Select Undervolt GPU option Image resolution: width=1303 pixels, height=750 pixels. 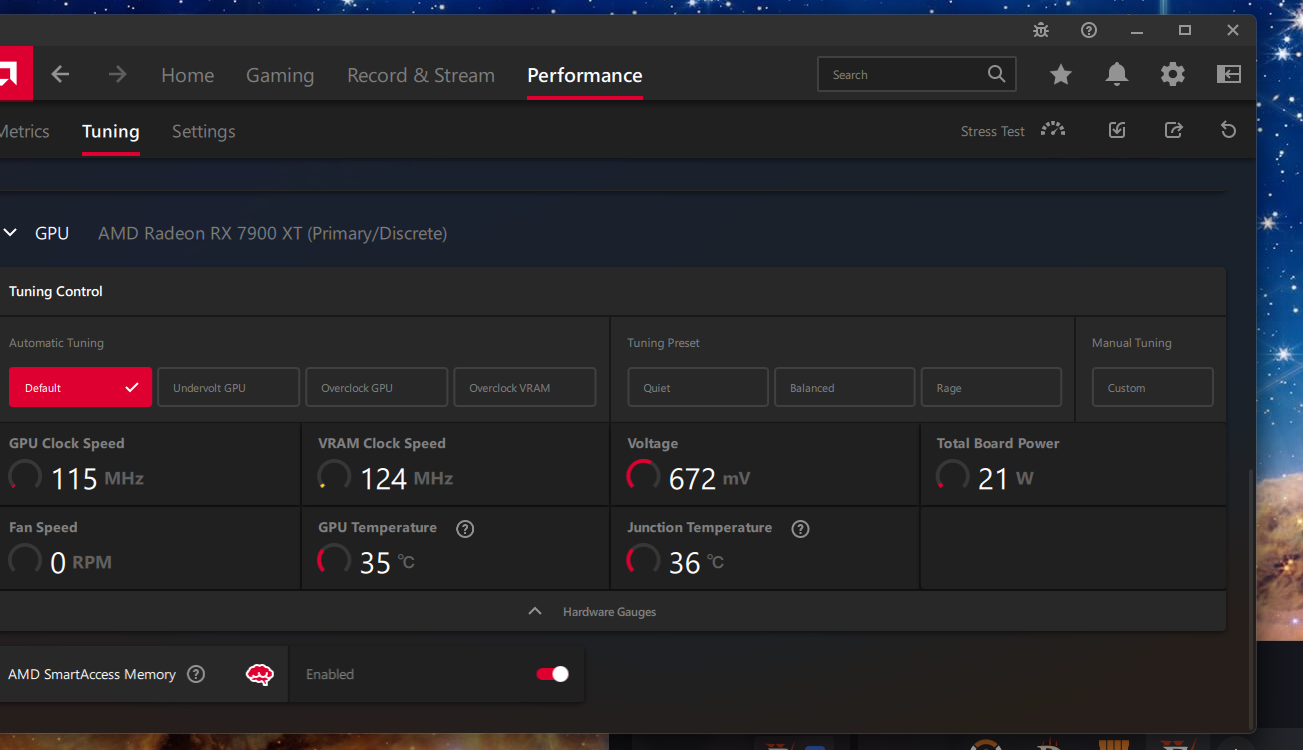tap(228, 387)
